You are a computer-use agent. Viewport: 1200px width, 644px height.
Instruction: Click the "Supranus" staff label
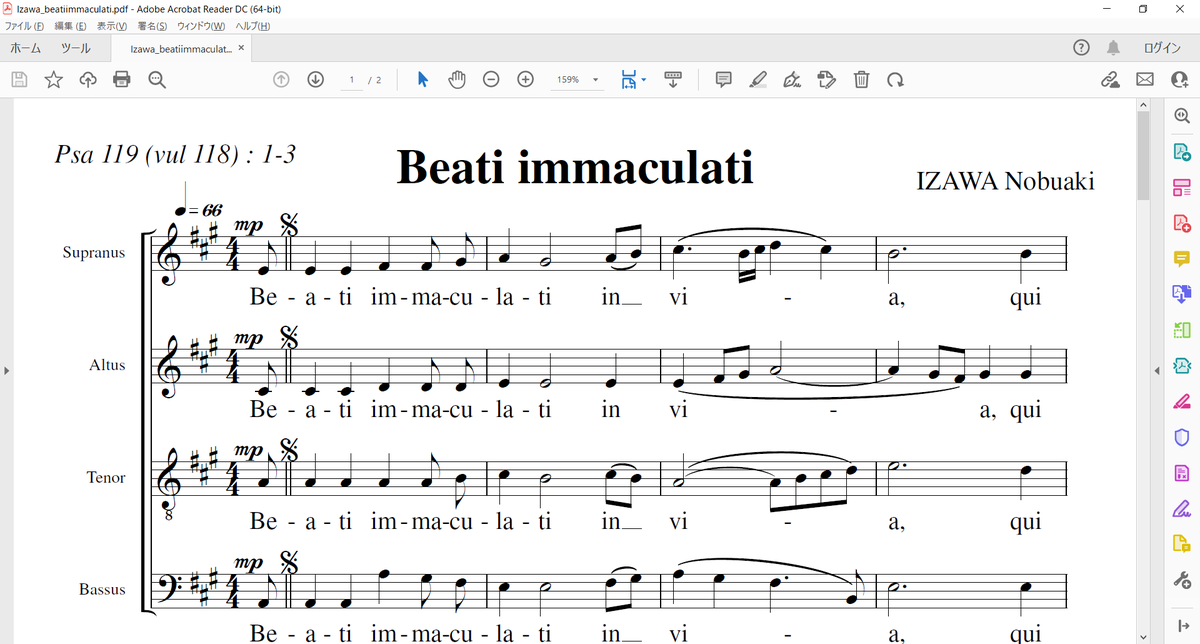94,253
